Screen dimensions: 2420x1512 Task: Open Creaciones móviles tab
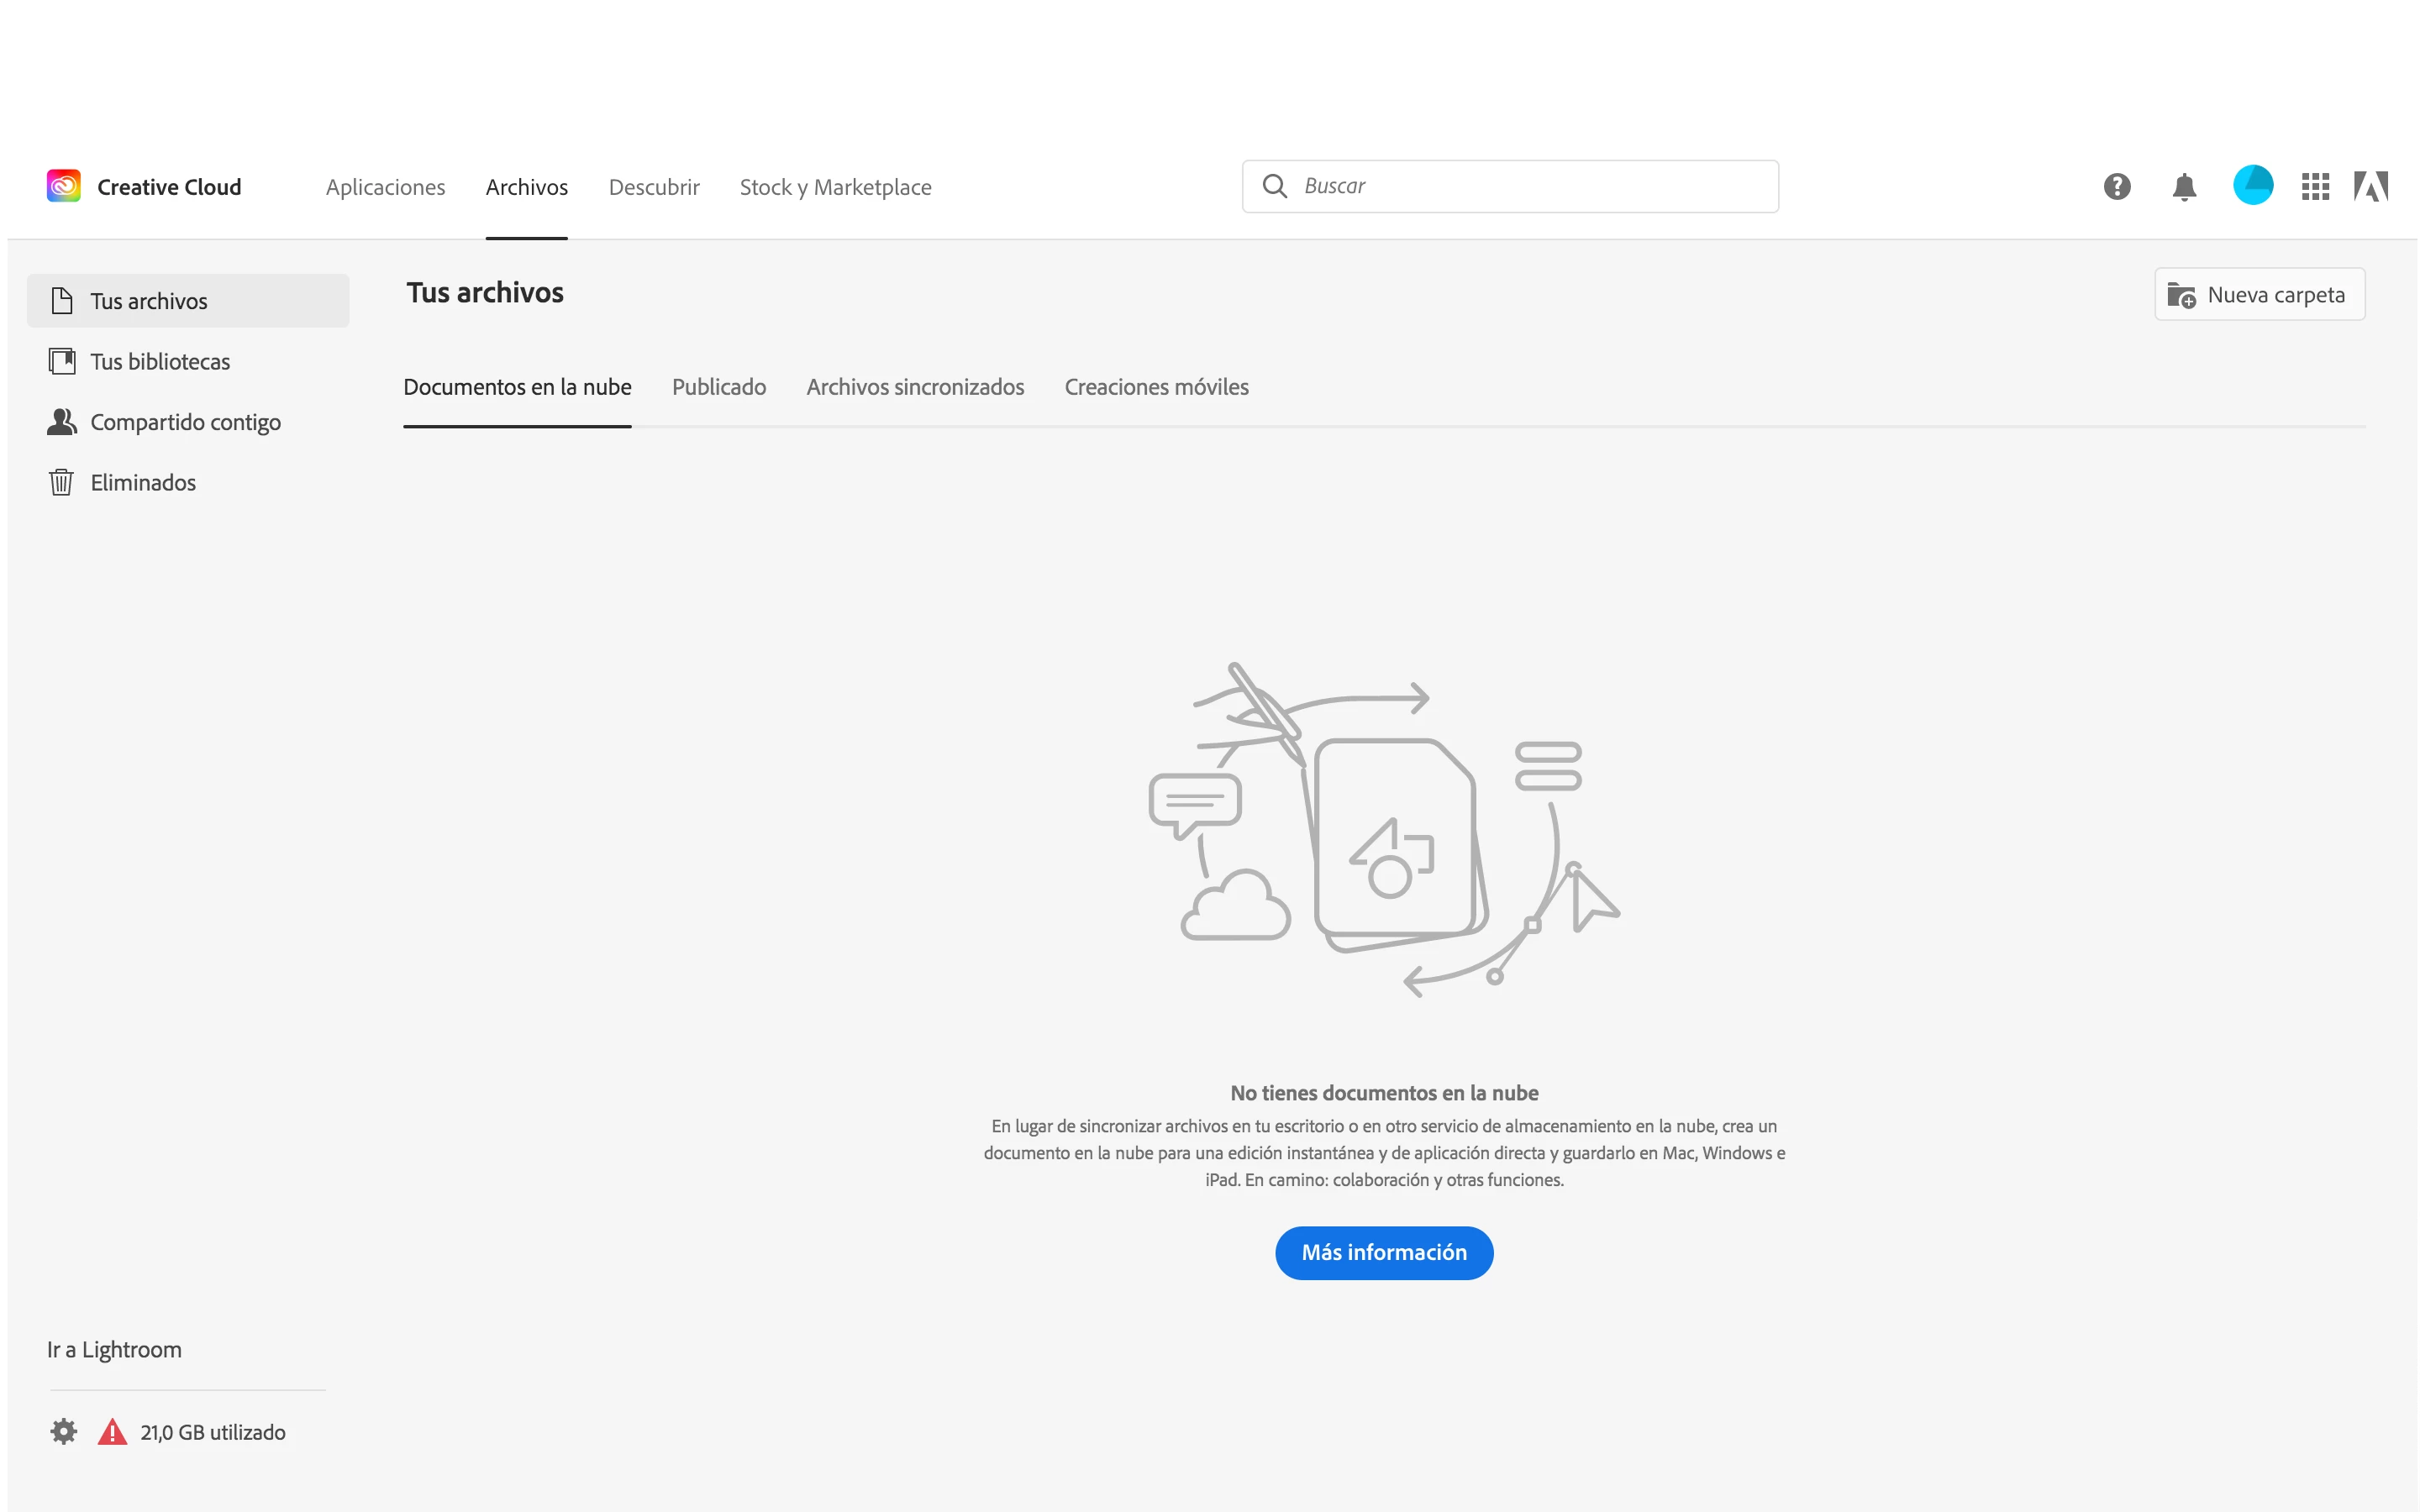(x=1156, y=387)
